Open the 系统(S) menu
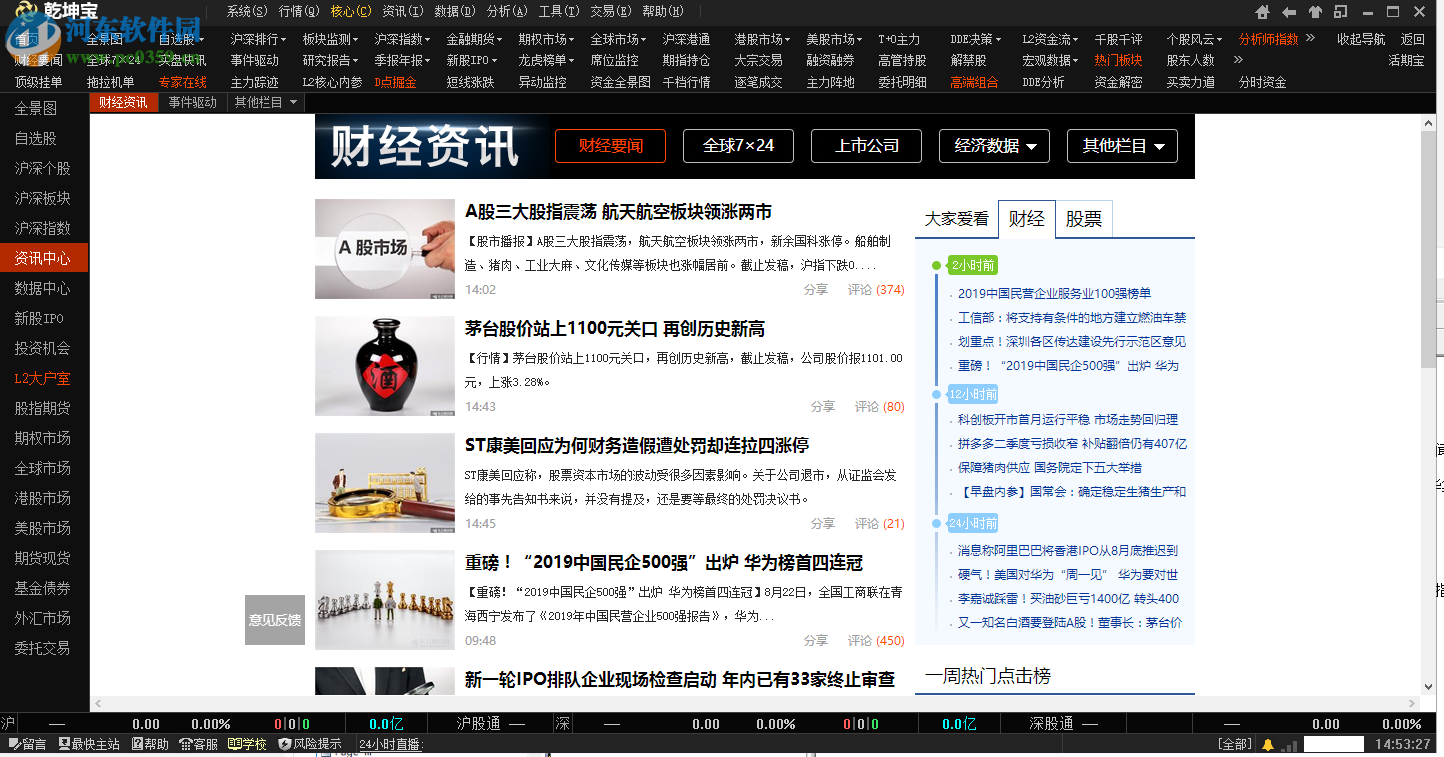This screenshot has height=757, width=1444. tap(247, 12)
